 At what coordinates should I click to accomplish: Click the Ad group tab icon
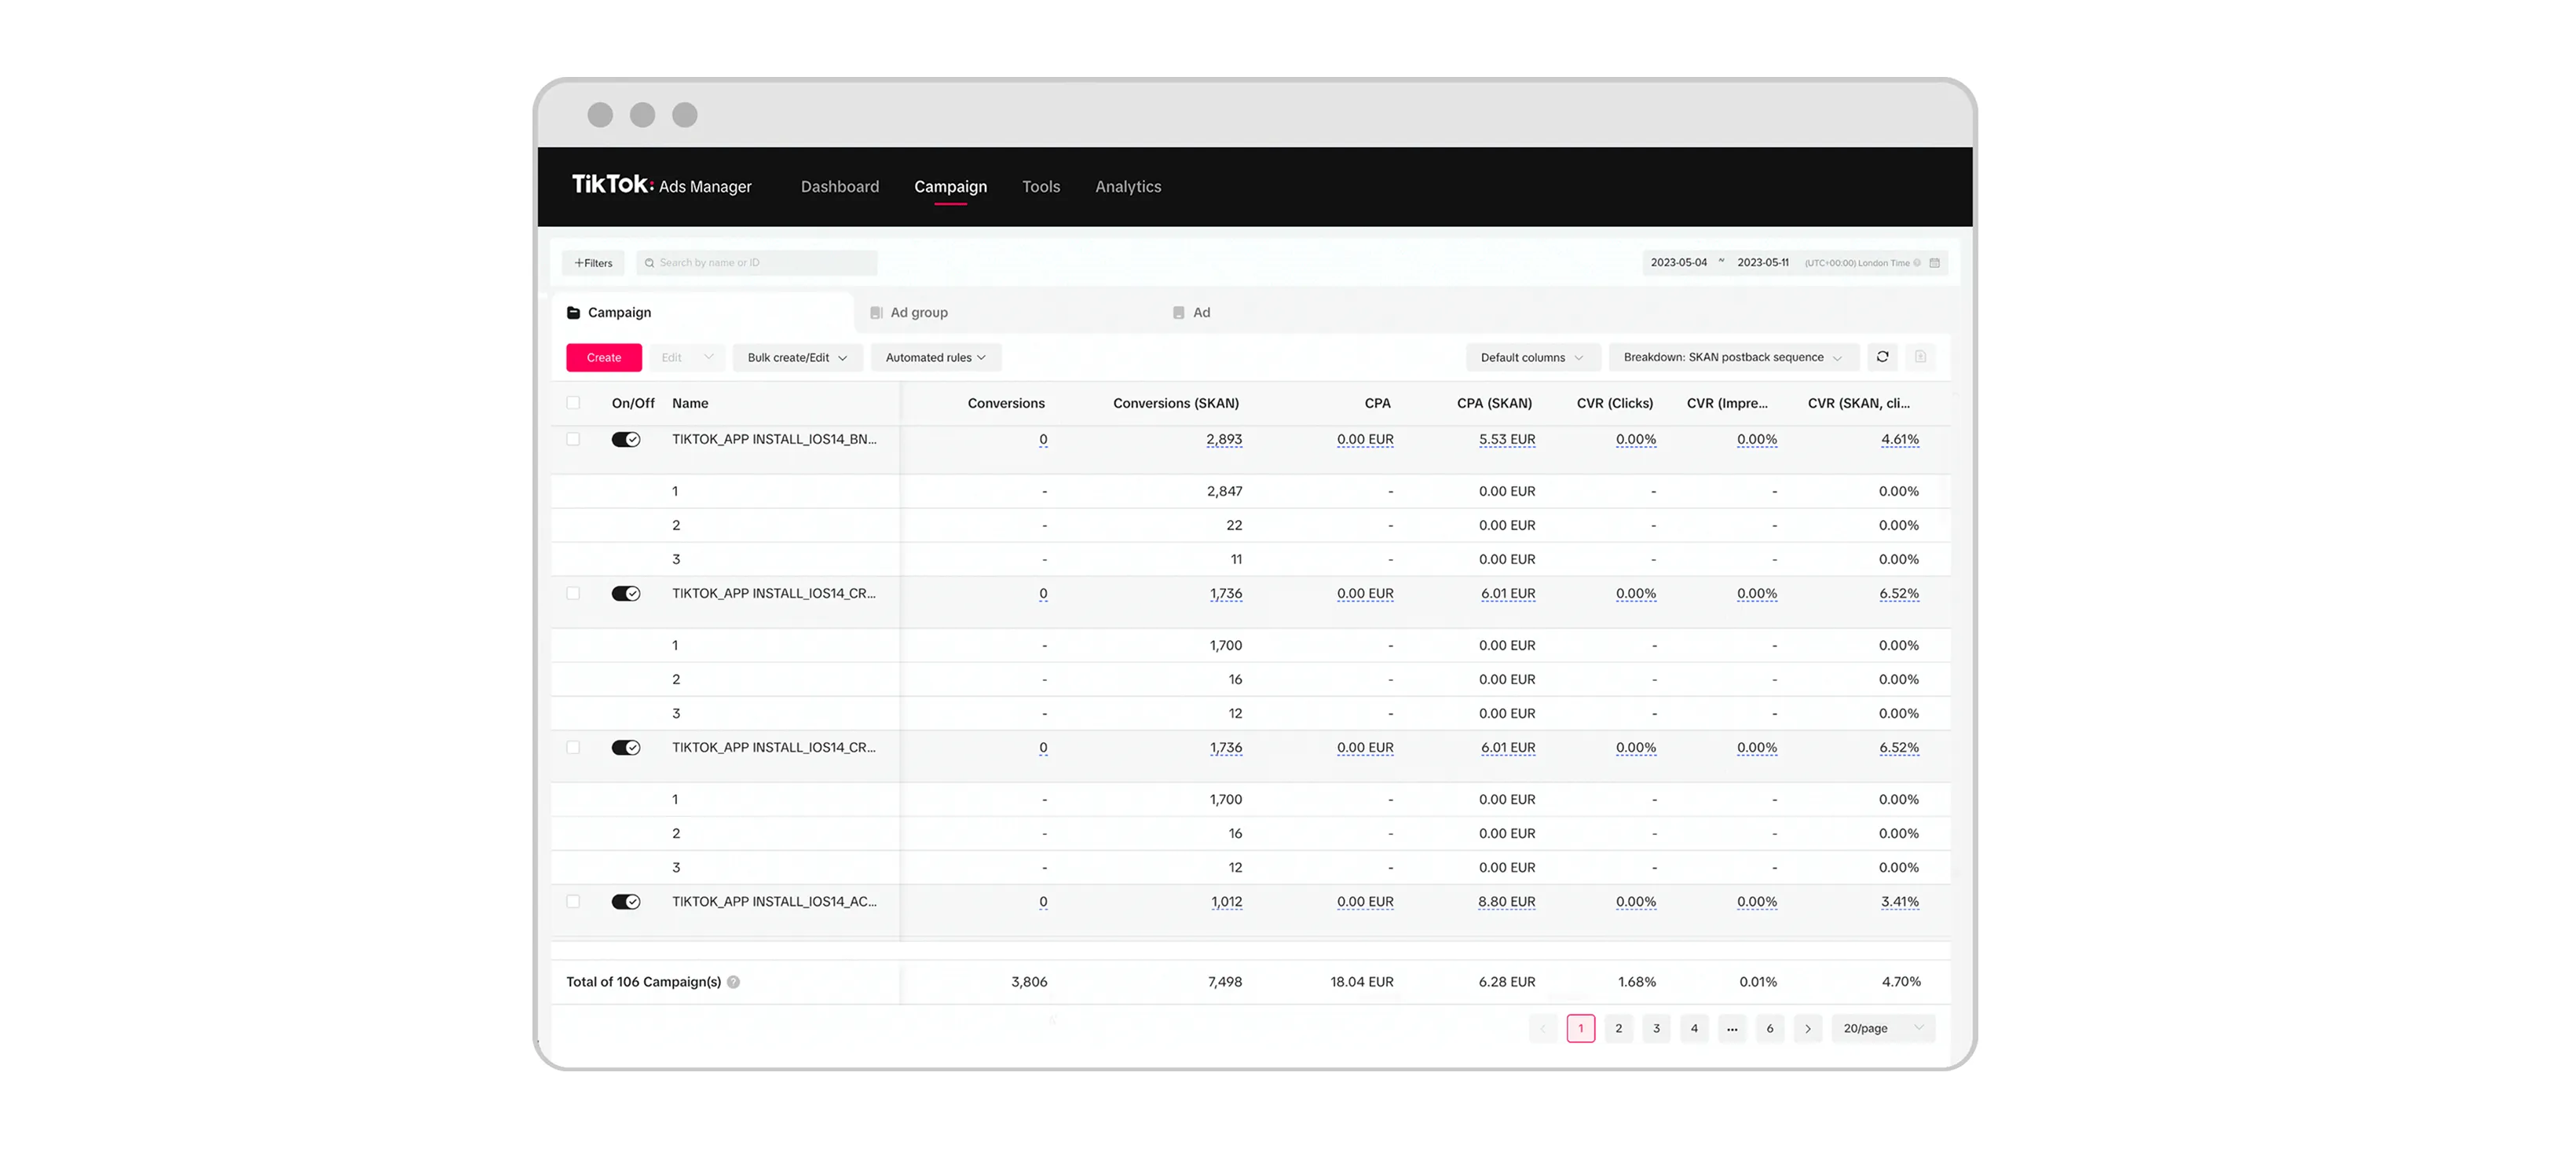pos(876,313)
